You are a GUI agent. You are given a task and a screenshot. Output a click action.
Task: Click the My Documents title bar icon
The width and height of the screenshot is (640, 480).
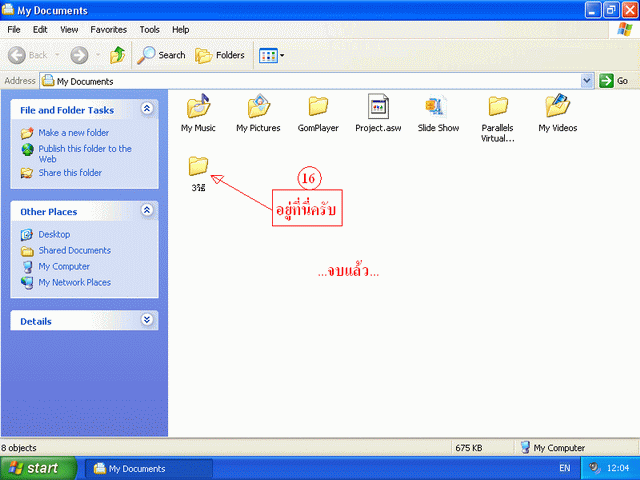pyautogui.click(x=8, y=9)
